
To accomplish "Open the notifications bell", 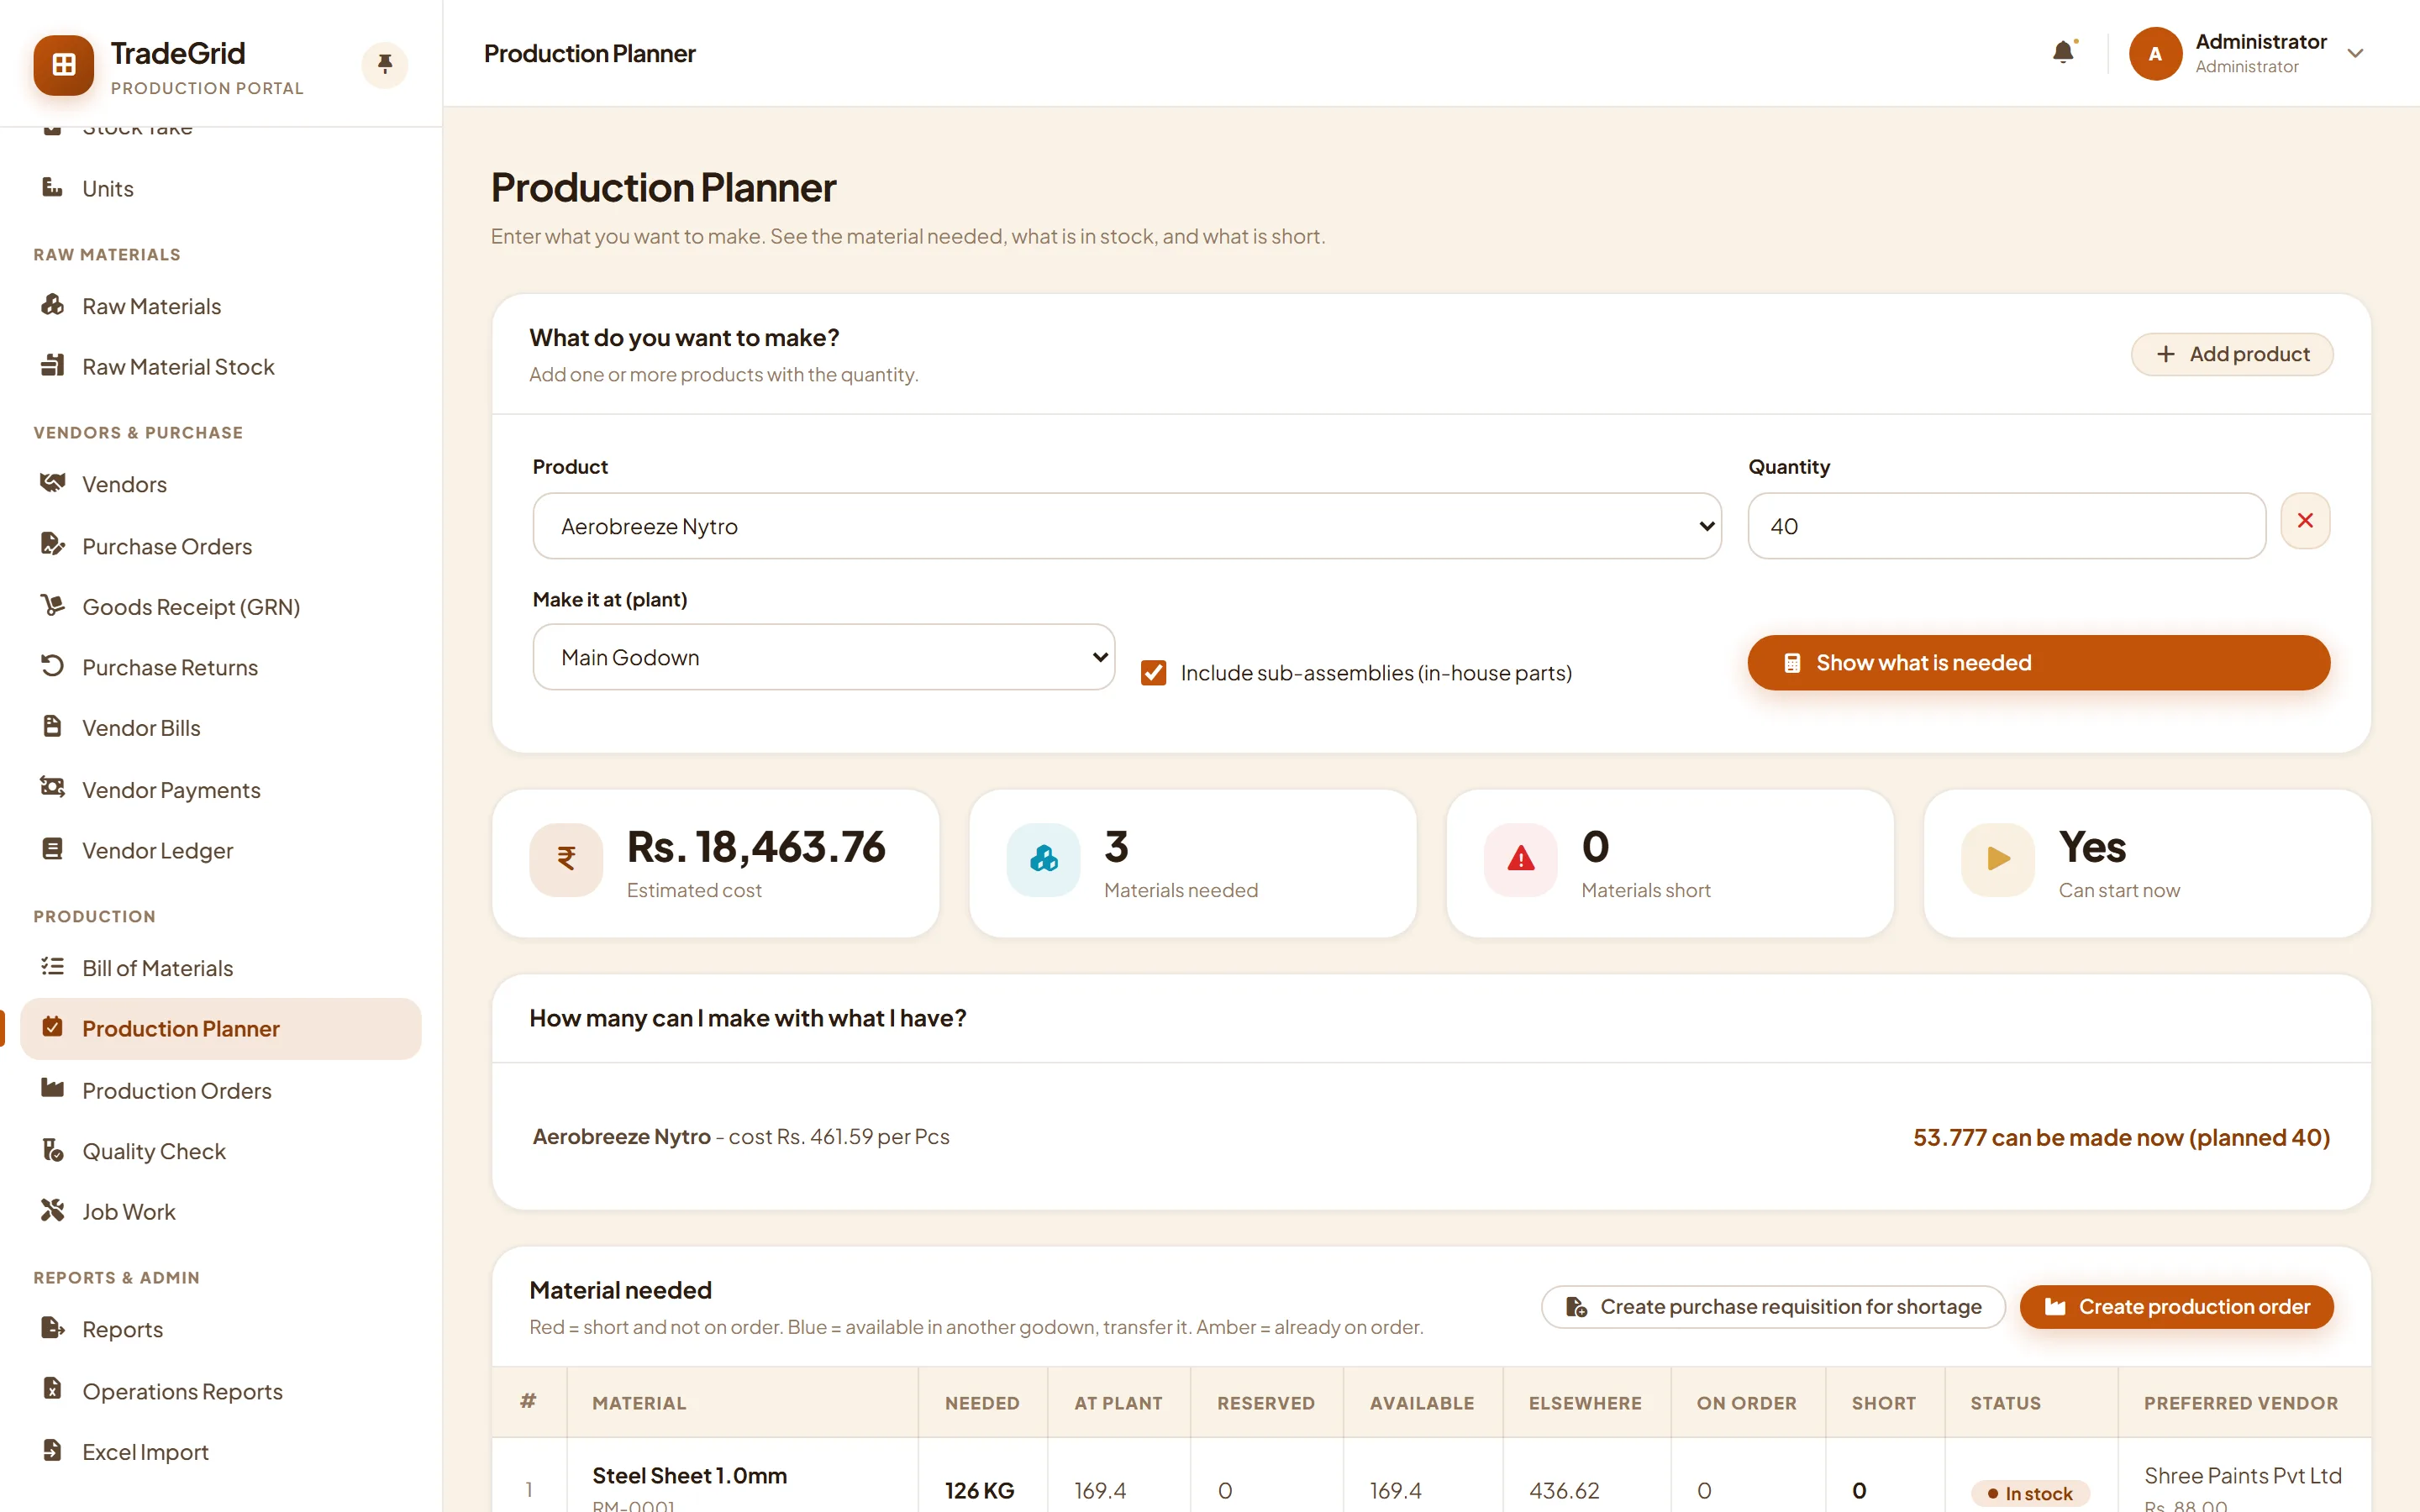I will 2063,52.
